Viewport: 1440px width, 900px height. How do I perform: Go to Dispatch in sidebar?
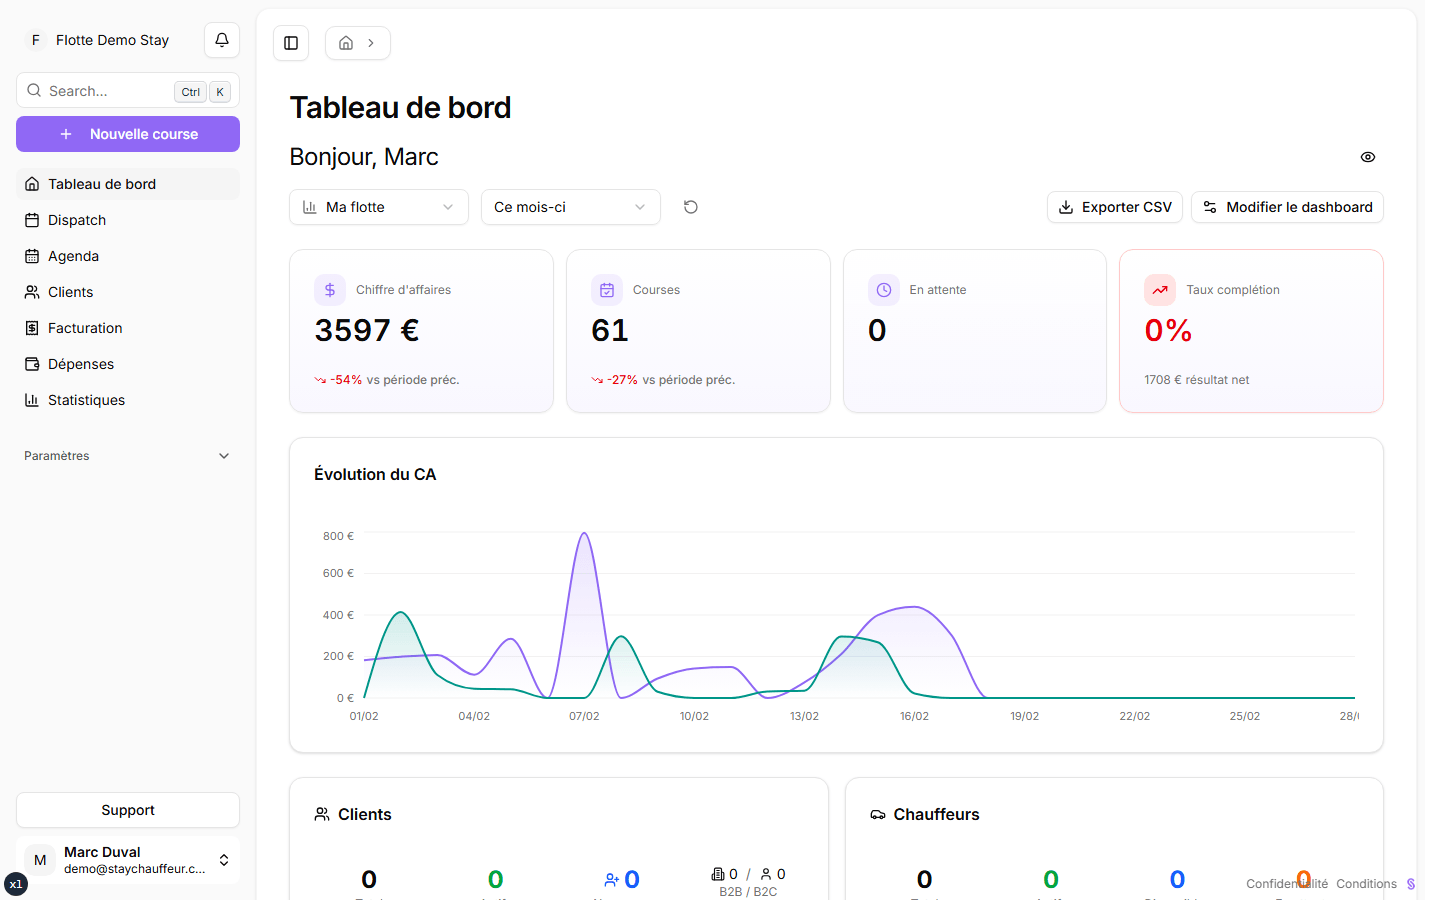tap(77, 220)
